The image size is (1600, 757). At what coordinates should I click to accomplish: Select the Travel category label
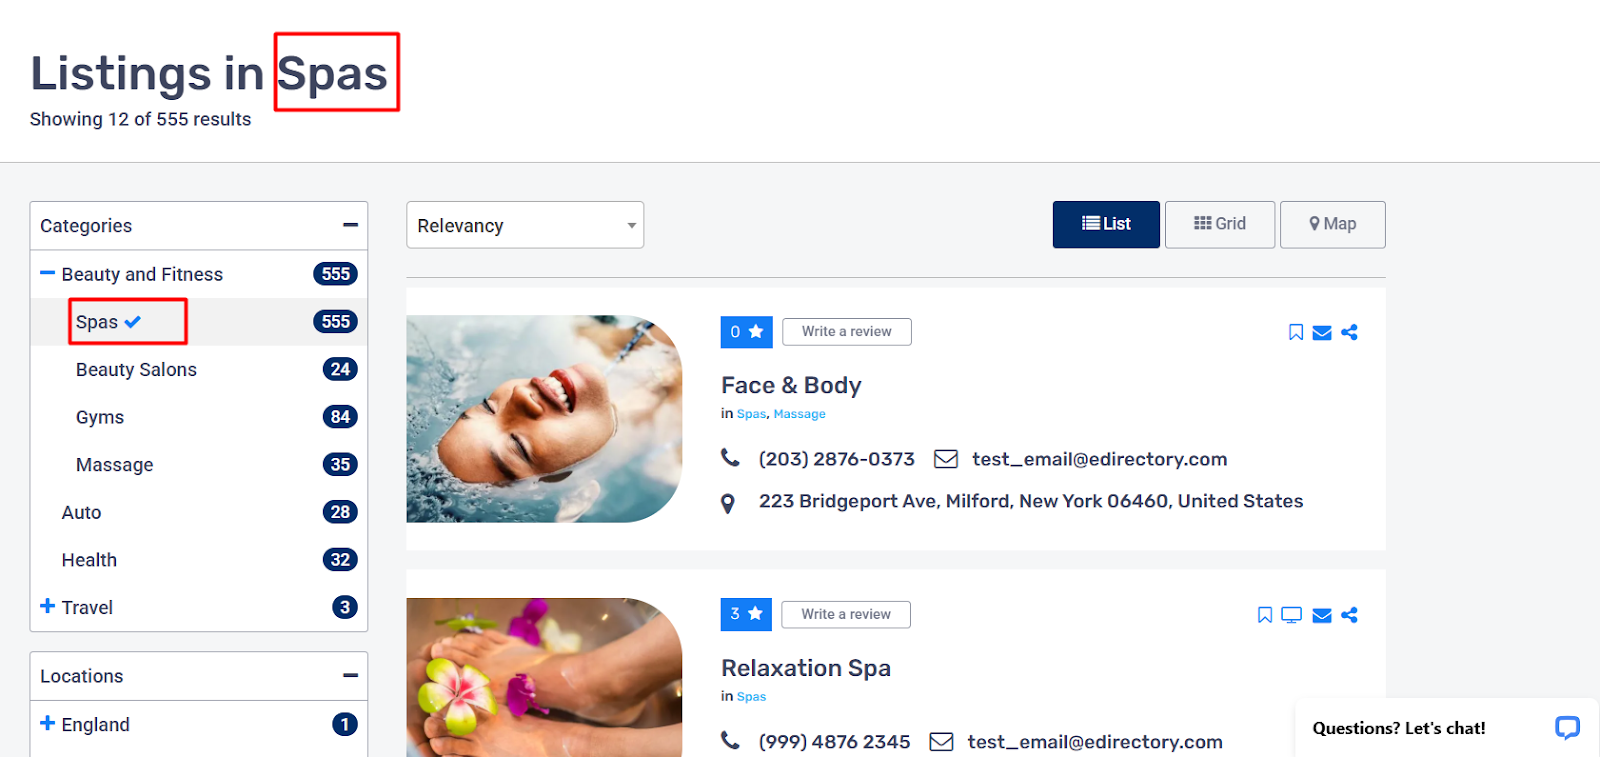point(87,607)
